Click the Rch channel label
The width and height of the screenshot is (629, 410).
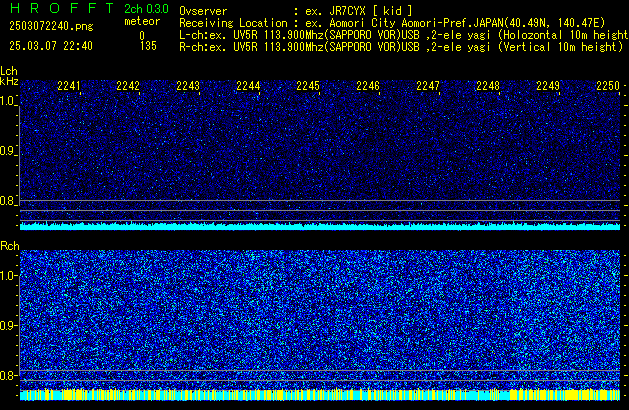(x=10, y=246)
